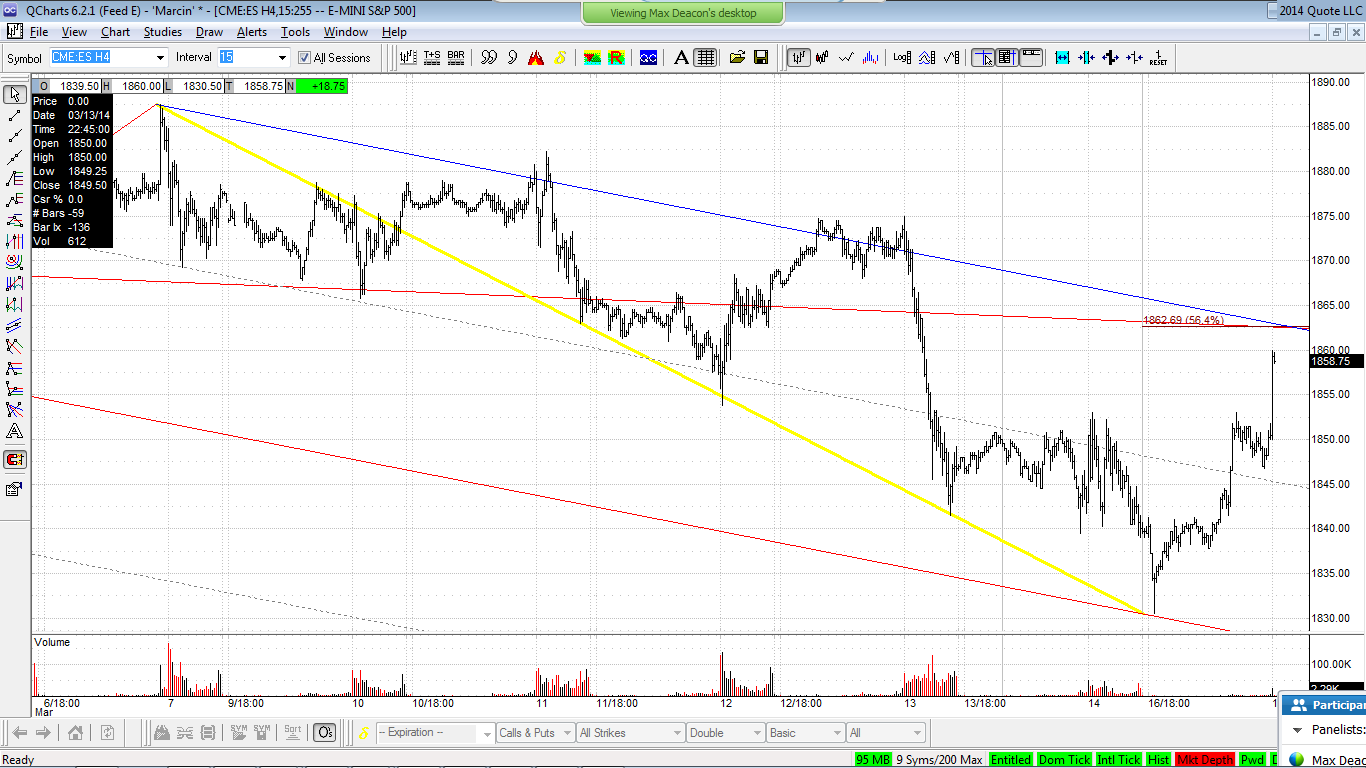Click the BAR data table icon
The image size is (1366, 768).
point(456,57)
